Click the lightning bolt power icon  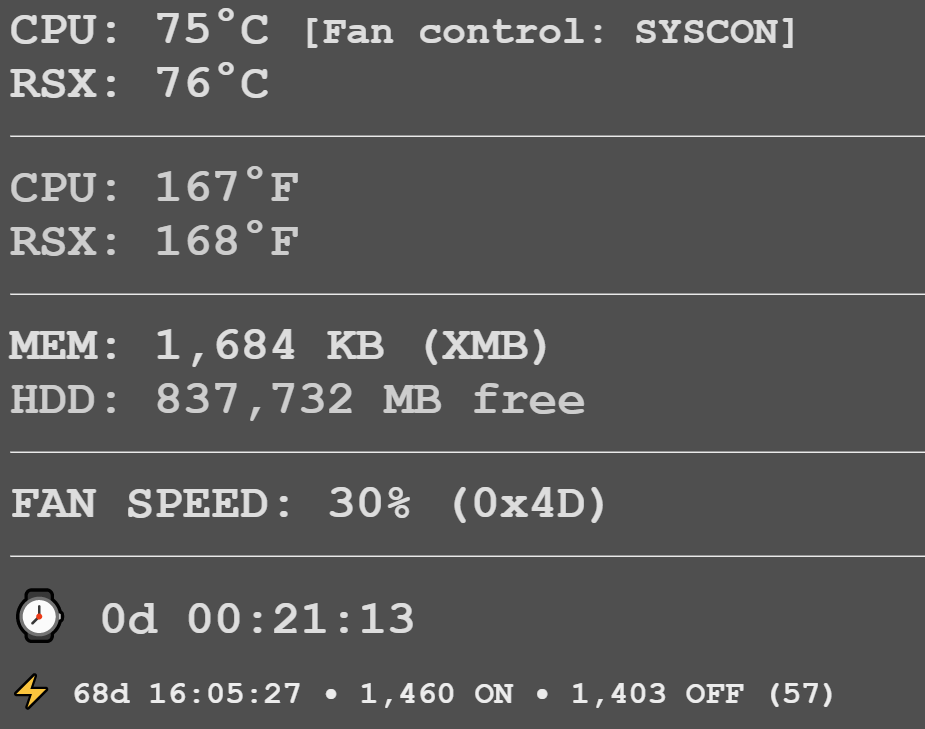click(x=31, y=692)
